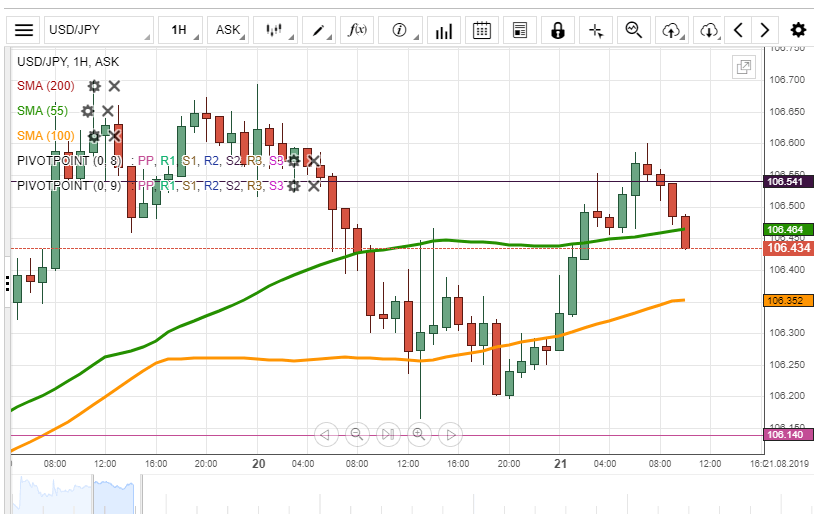Toggle the crosshair cursor tool
Image resolution: width=824 pixels, height=518 pixels.
596,30
